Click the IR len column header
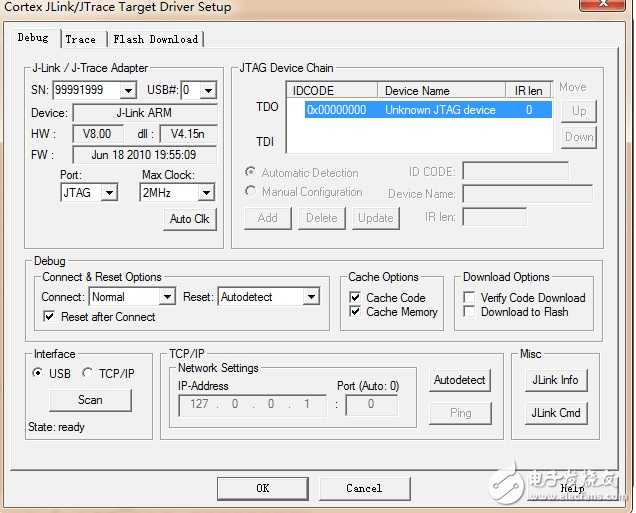 pyautogui.click(x=529, y=90)
